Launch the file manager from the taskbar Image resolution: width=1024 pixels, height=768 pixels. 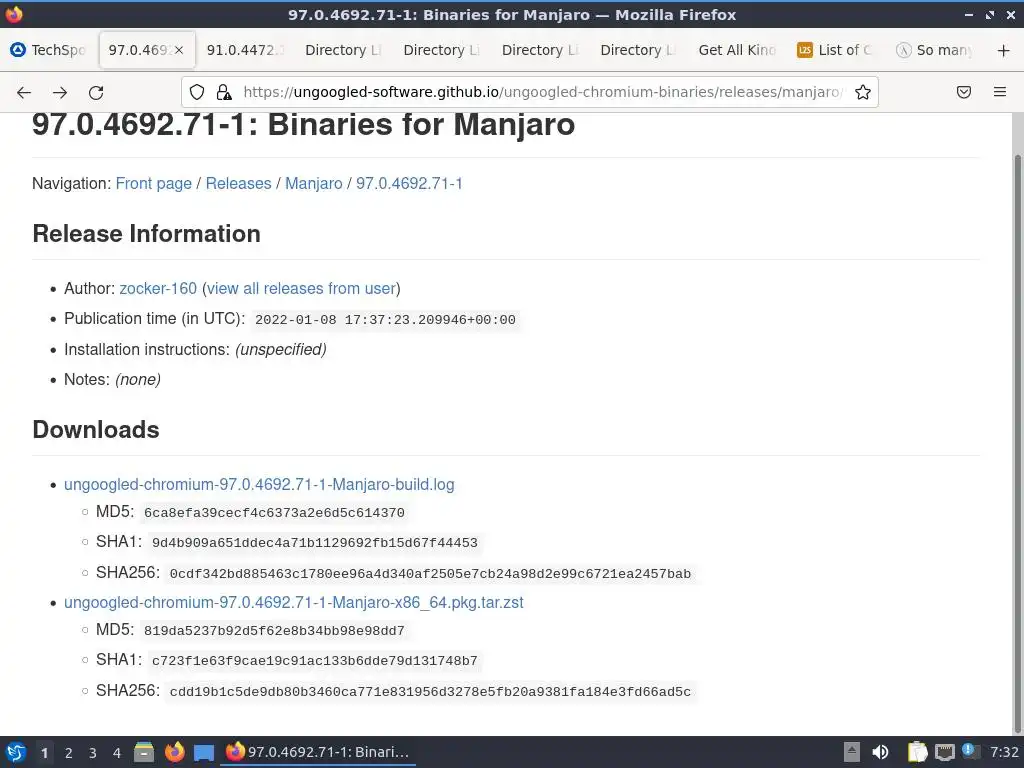pos(144,752)
